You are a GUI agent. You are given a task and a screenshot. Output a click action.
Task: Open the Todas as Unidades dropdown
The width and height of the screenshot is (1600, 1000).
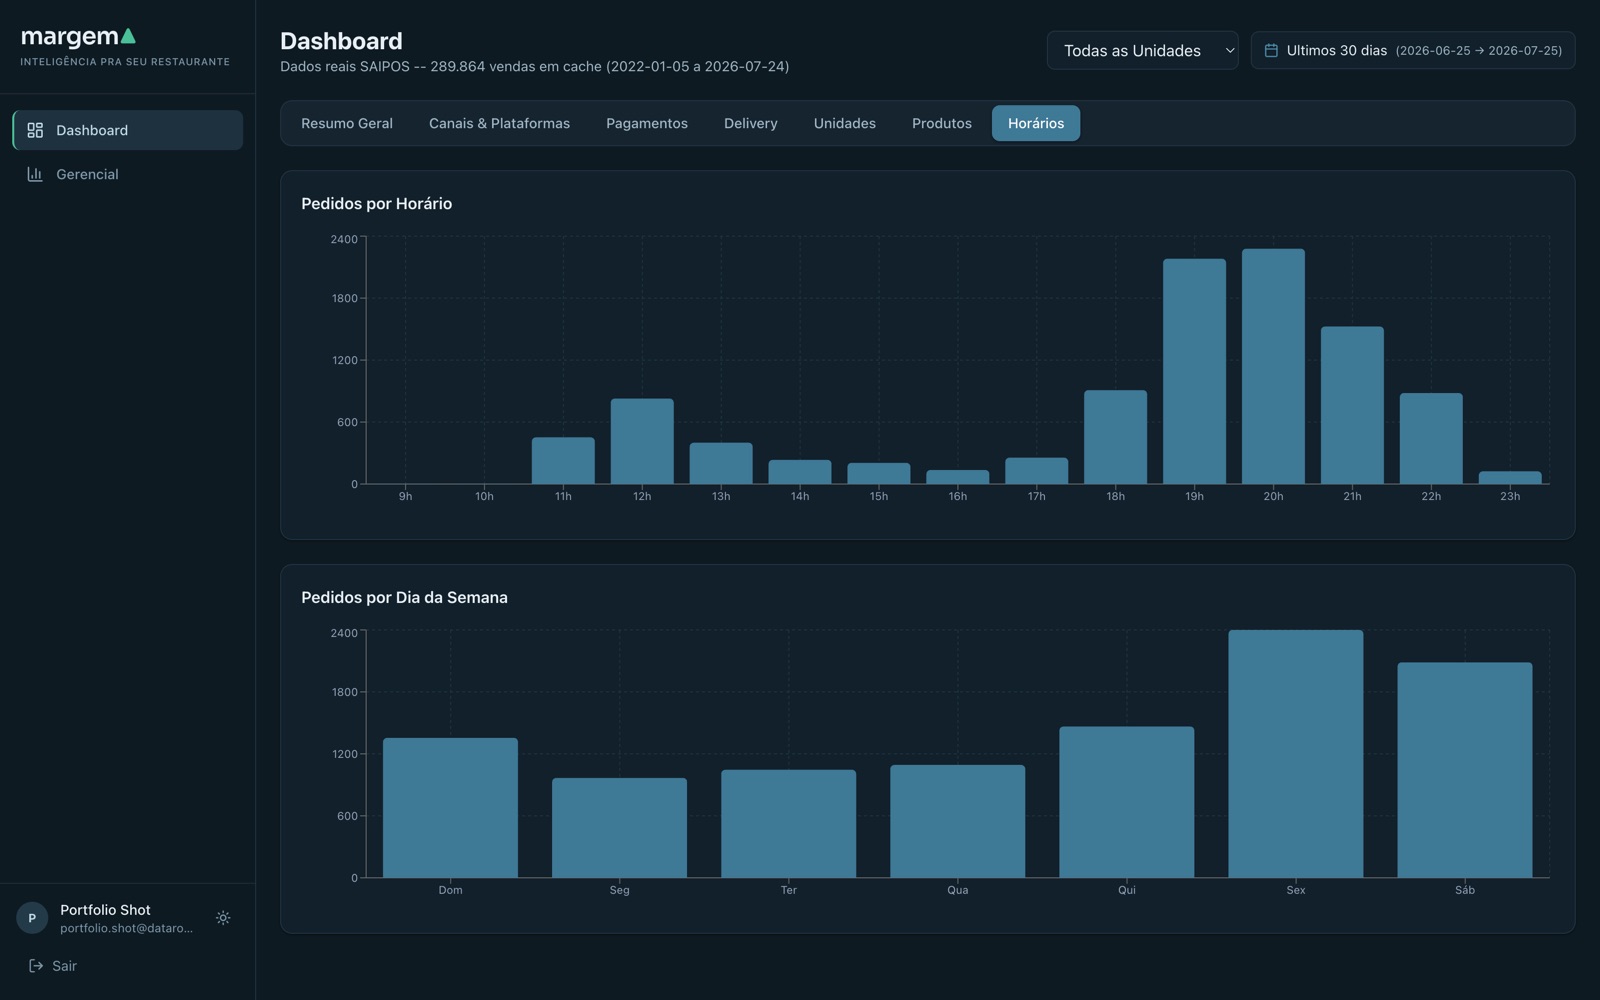coord(1142,50)
